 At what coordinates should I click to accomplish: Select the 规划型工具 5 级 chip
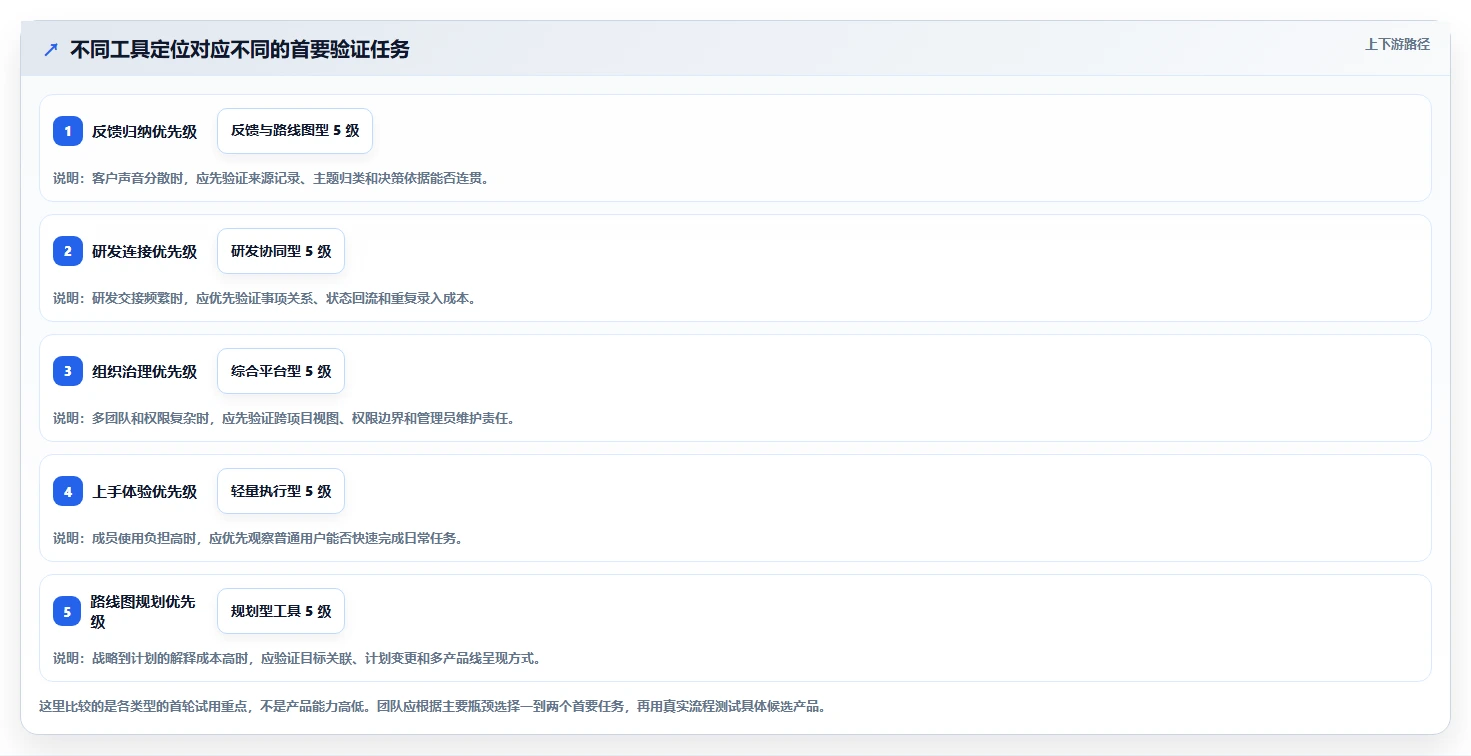281,611
